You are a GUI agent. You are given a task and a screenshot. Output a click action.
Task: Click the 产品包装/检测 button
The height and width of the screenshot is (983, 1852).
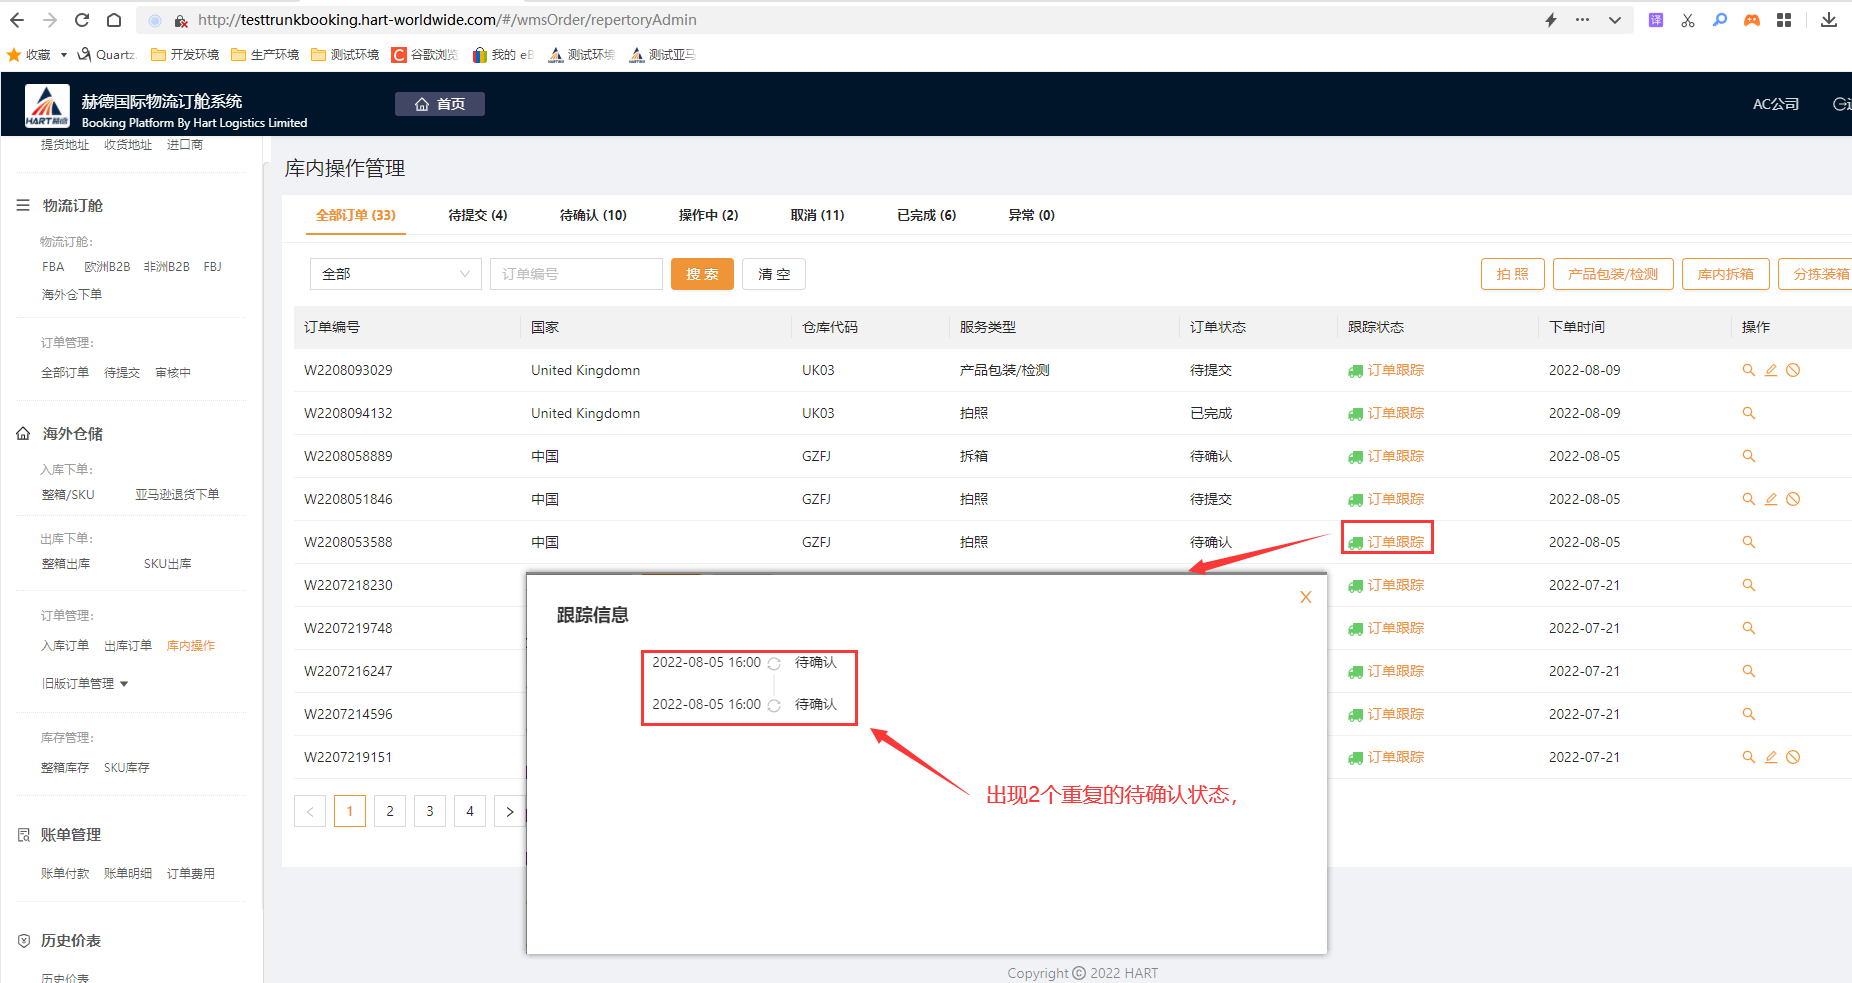pos(1612,274)
